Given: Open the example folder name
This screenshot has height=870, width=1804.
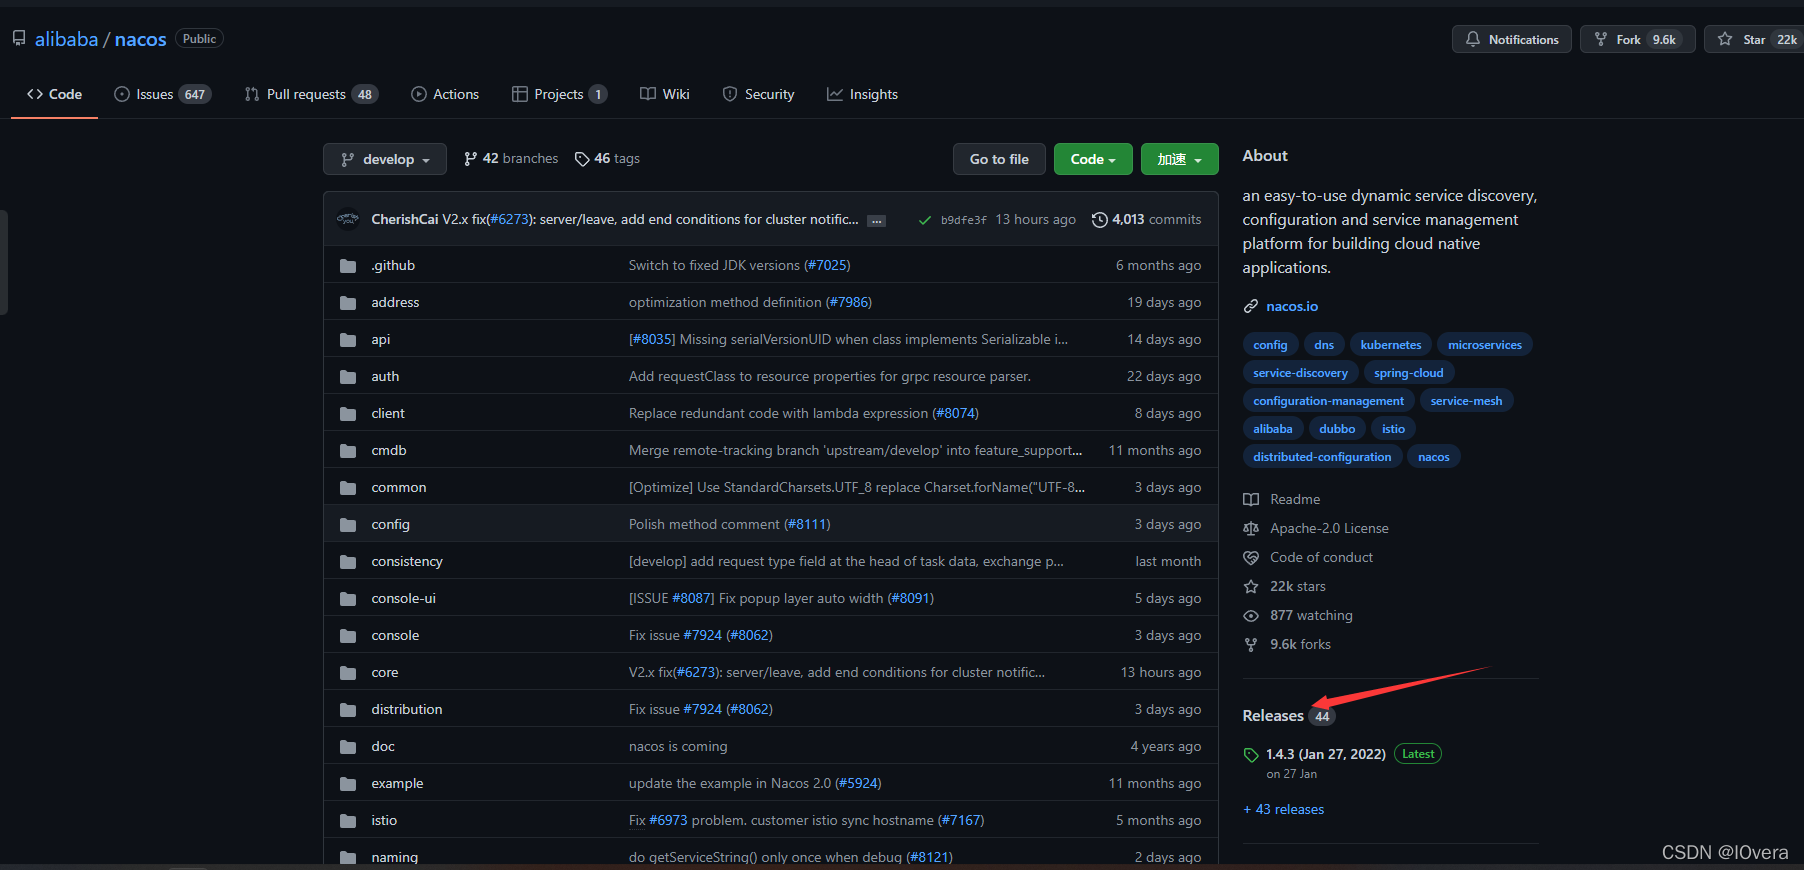Looking at the screenshot, I should 397,784.
